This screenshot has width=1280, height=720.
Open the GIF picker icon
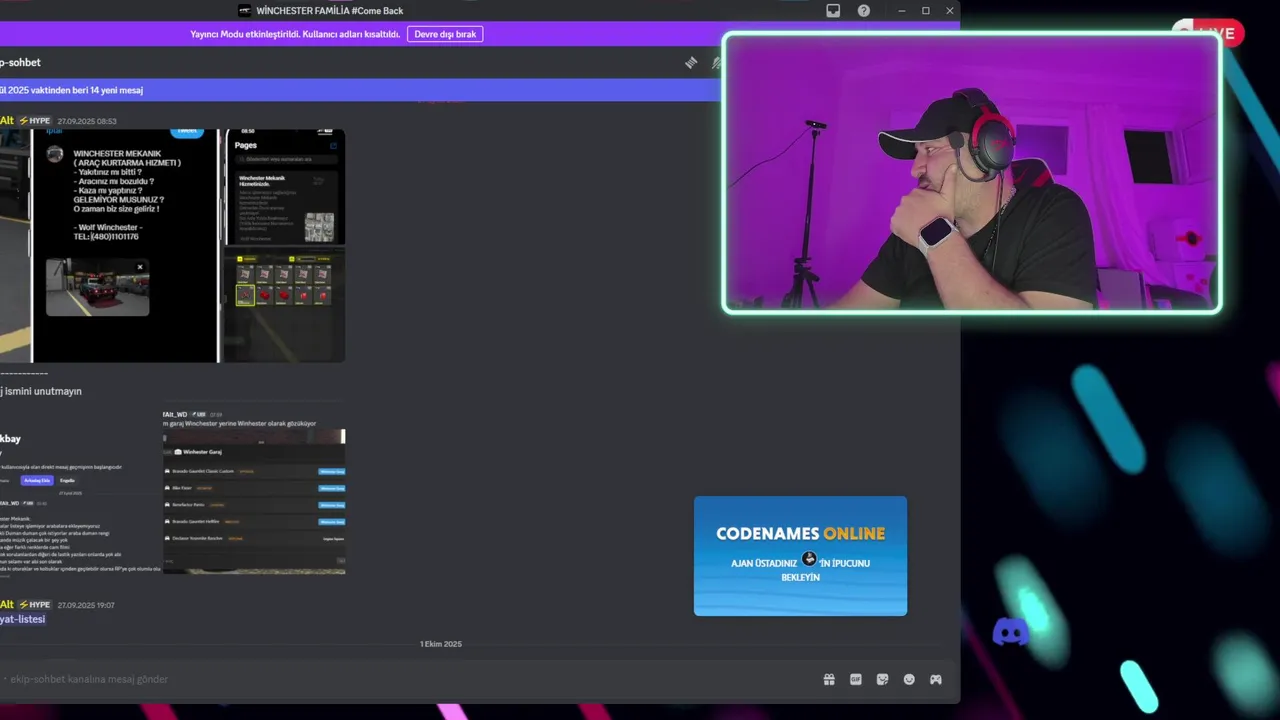pyautogui.click(x=856, y=679)
